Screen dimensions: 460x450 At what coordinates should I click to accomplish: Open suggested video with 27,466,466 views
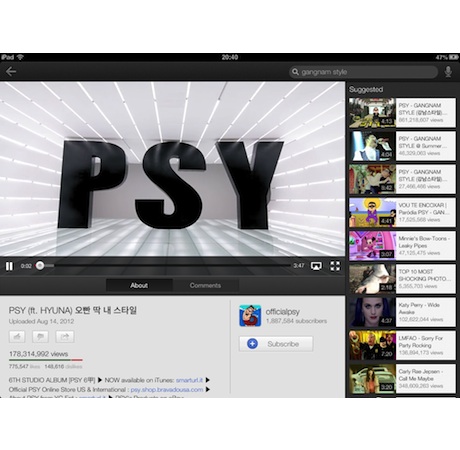402,179
